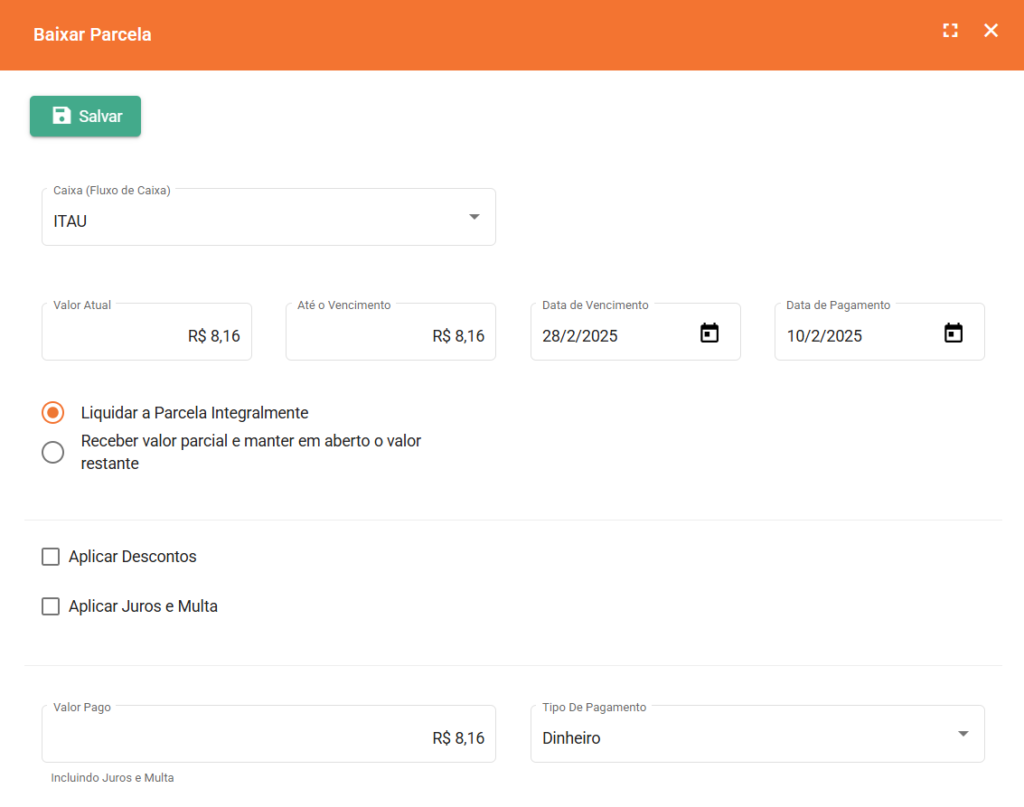Click the Valor Pago input field
The image size is (1024, 807).
(268, 738)
